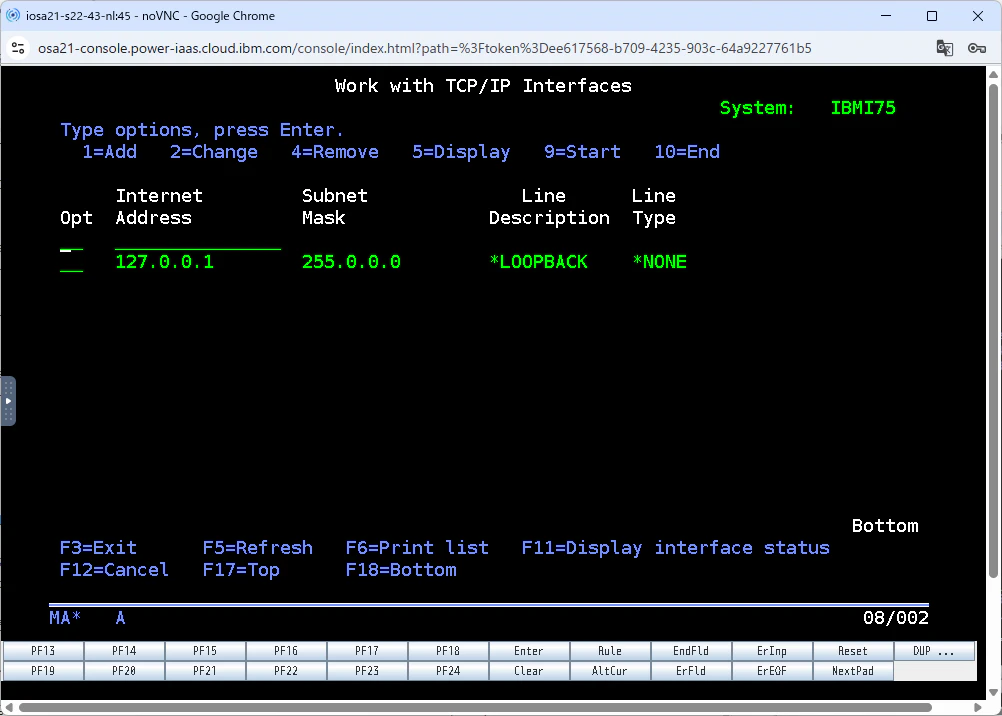Click the Clear keypad button
Screen dimensions: 1002x716
pos(529,671)
